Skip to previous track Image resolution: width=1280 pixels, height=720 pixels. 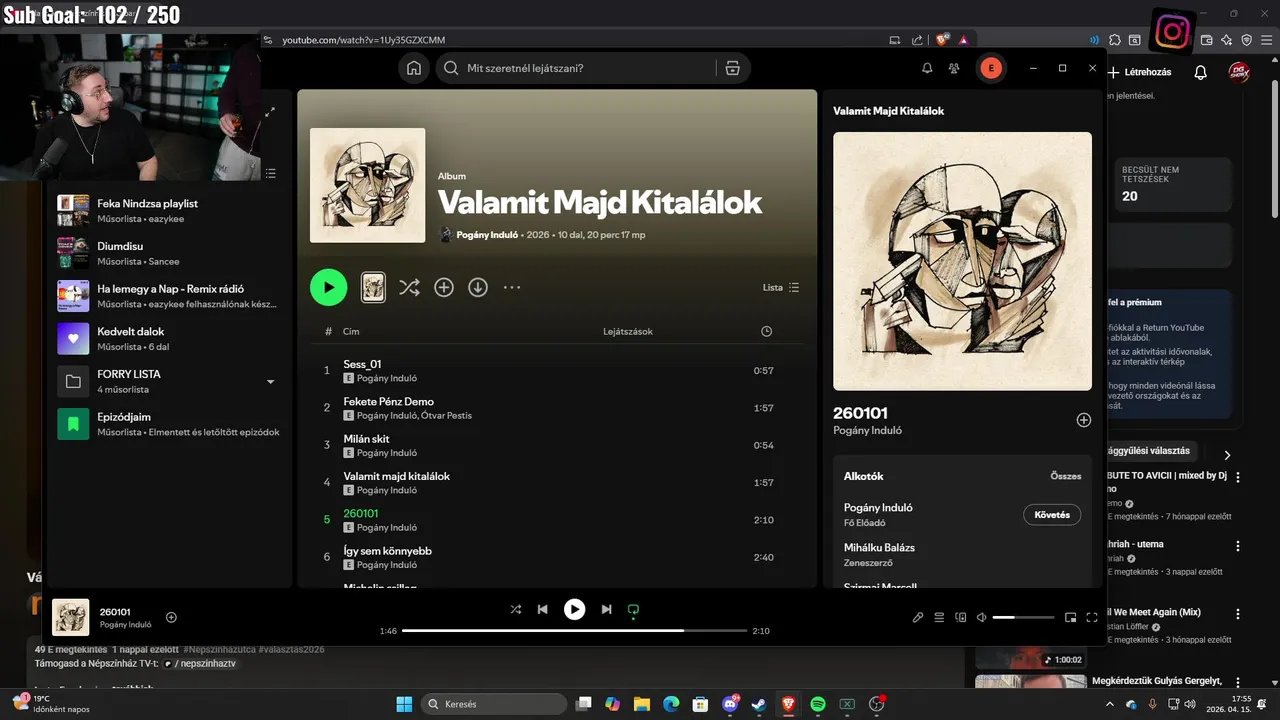pos(542,609)
